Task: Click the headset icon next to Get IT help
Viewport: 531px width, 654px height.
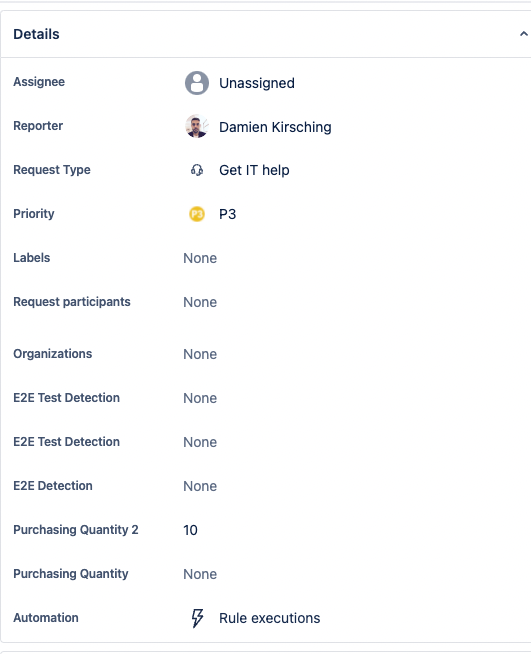Action: click(197, 170)
